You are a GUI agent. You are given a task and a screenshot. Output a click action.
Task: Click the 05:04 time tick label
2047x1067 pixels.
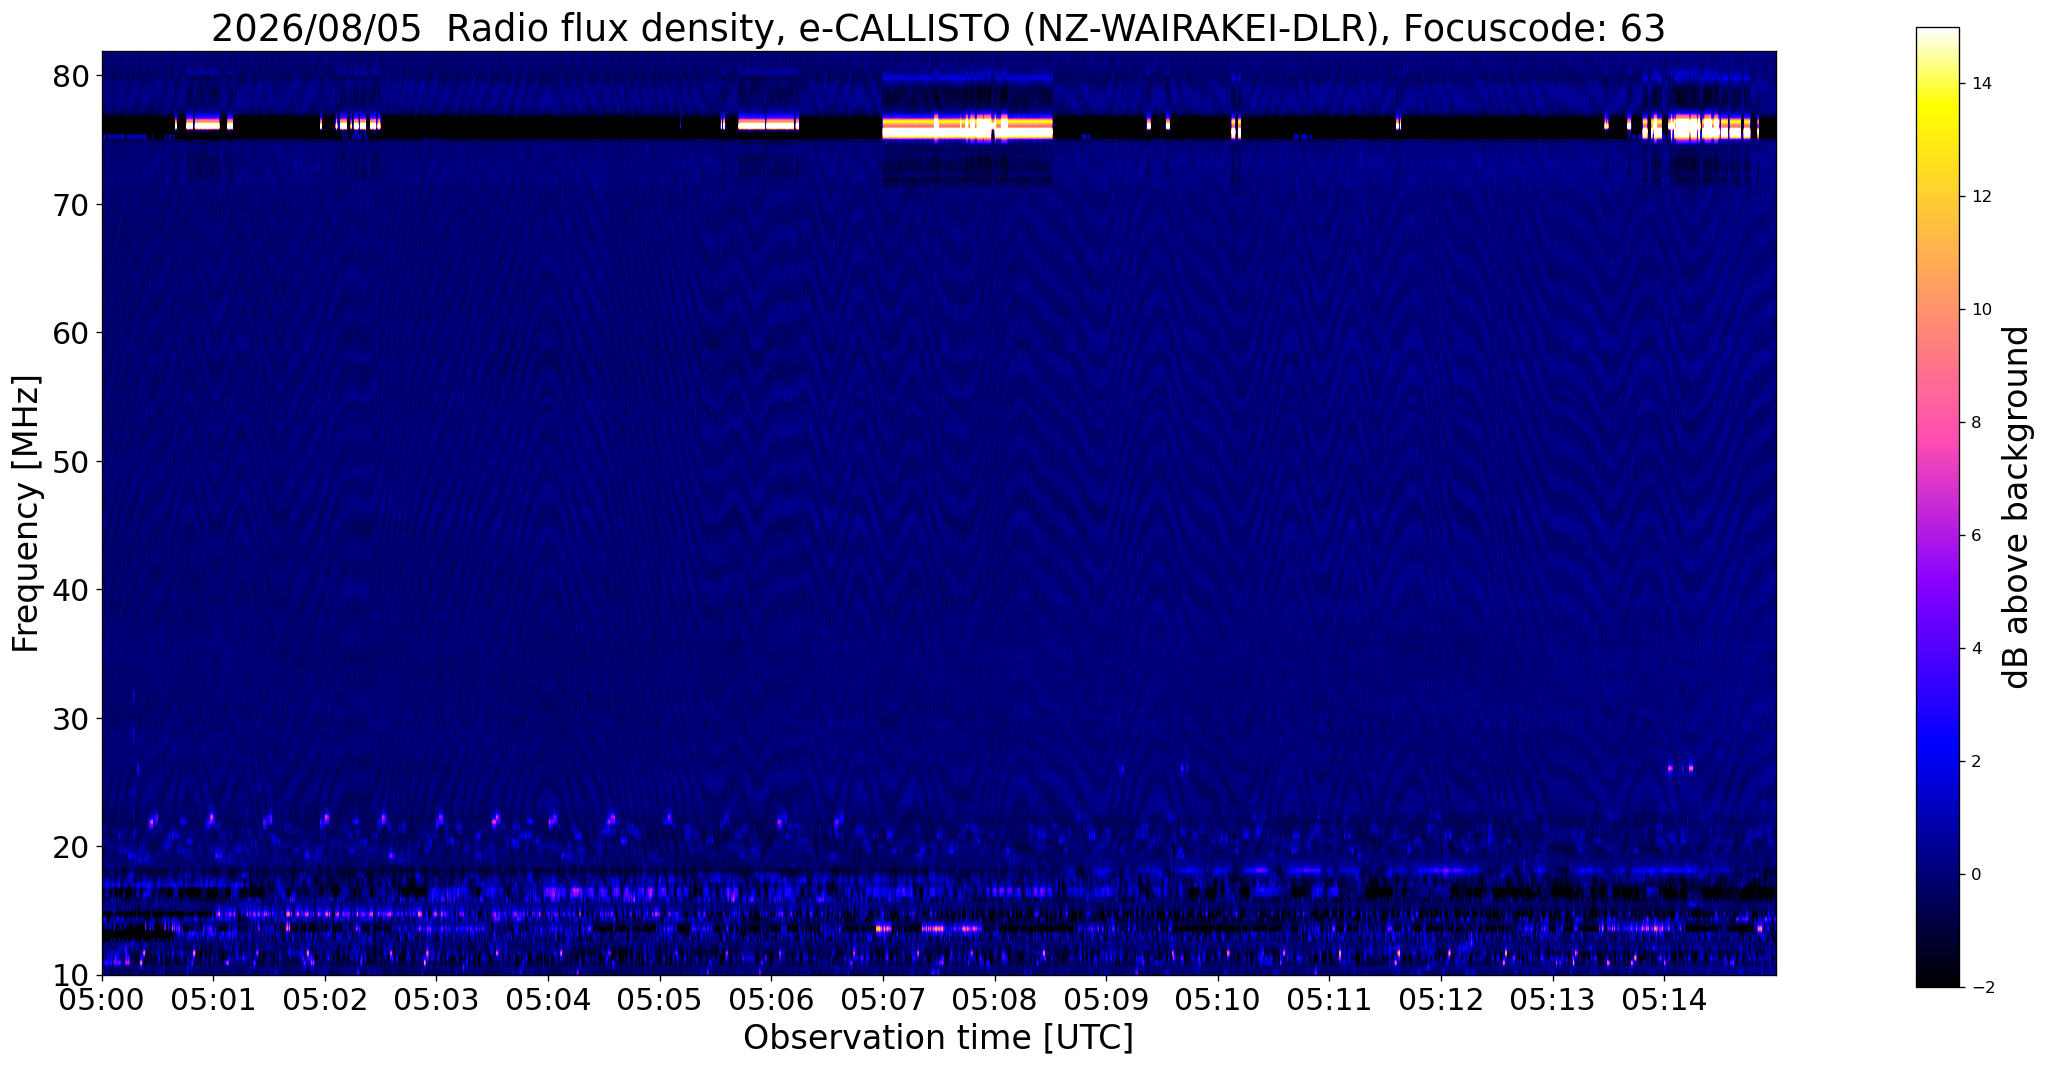548,1000
